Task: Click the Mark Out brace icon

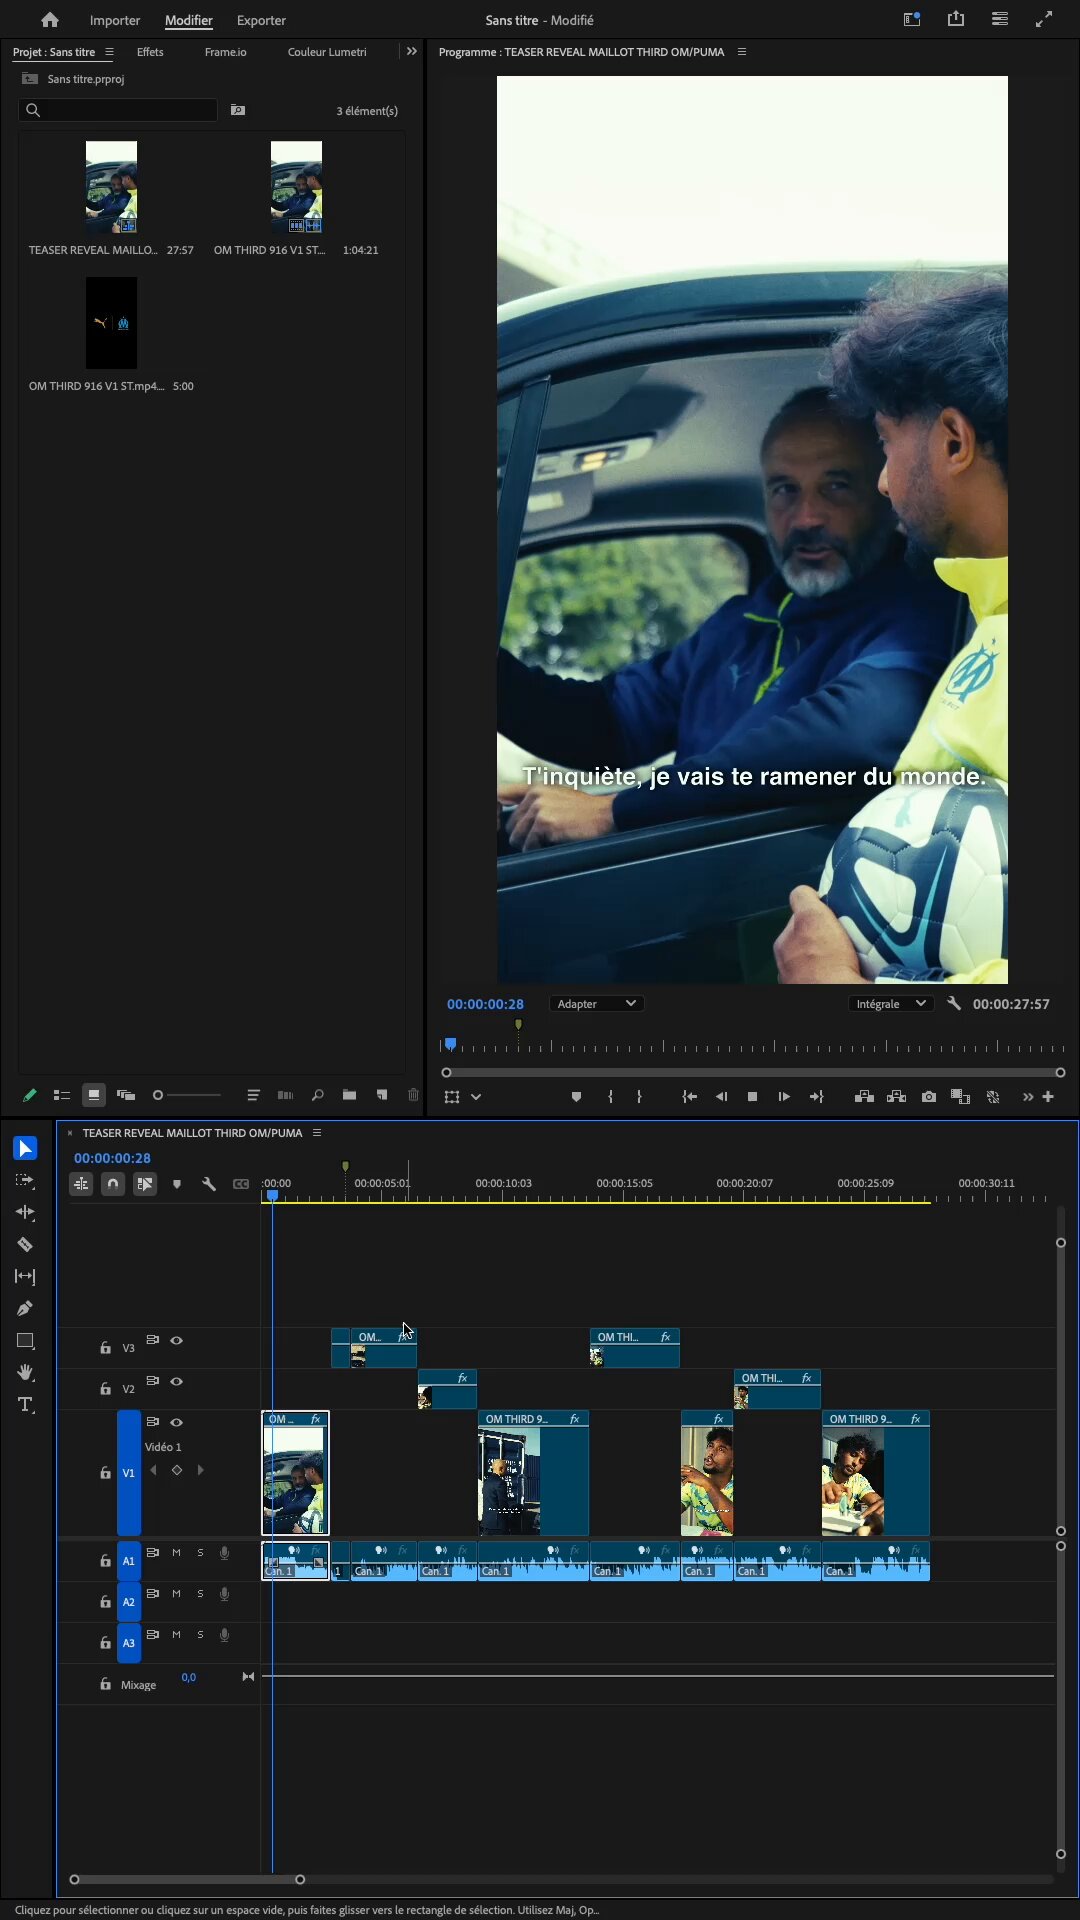Action: coord(639,1097)
